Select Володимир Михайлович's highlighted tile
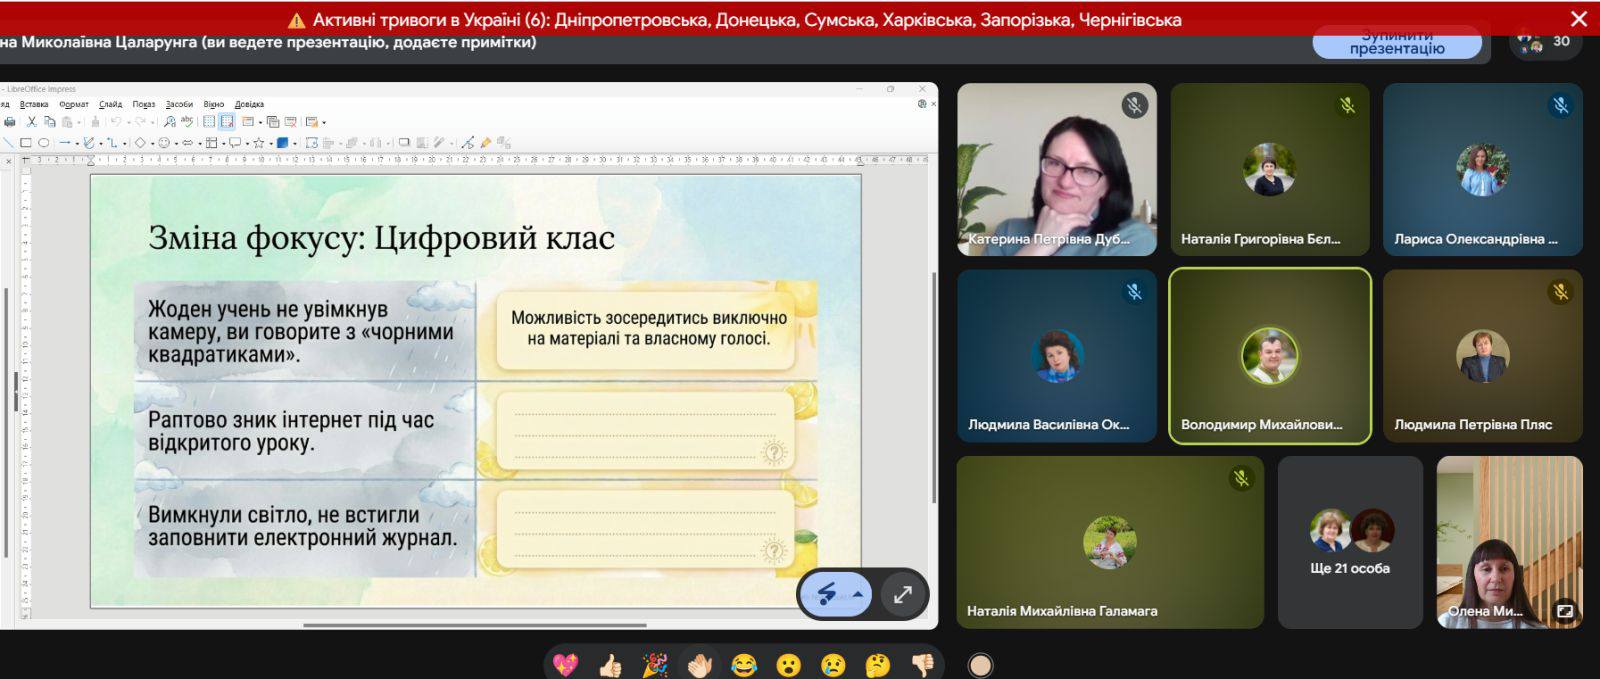 click(1270, 355)
